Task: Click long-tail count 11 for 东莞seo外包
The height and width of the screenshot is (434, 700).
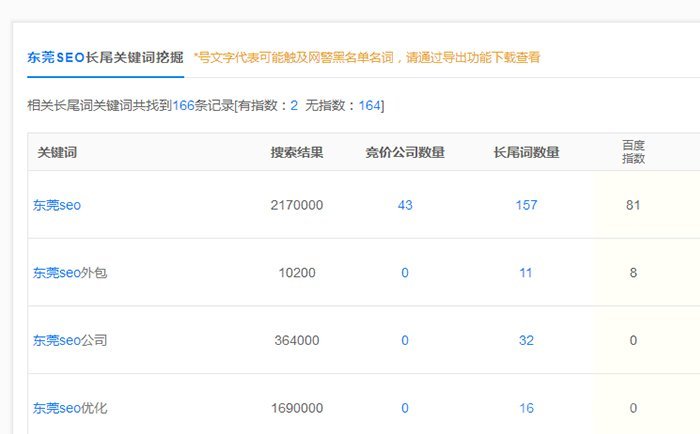Action: point(526,272)
